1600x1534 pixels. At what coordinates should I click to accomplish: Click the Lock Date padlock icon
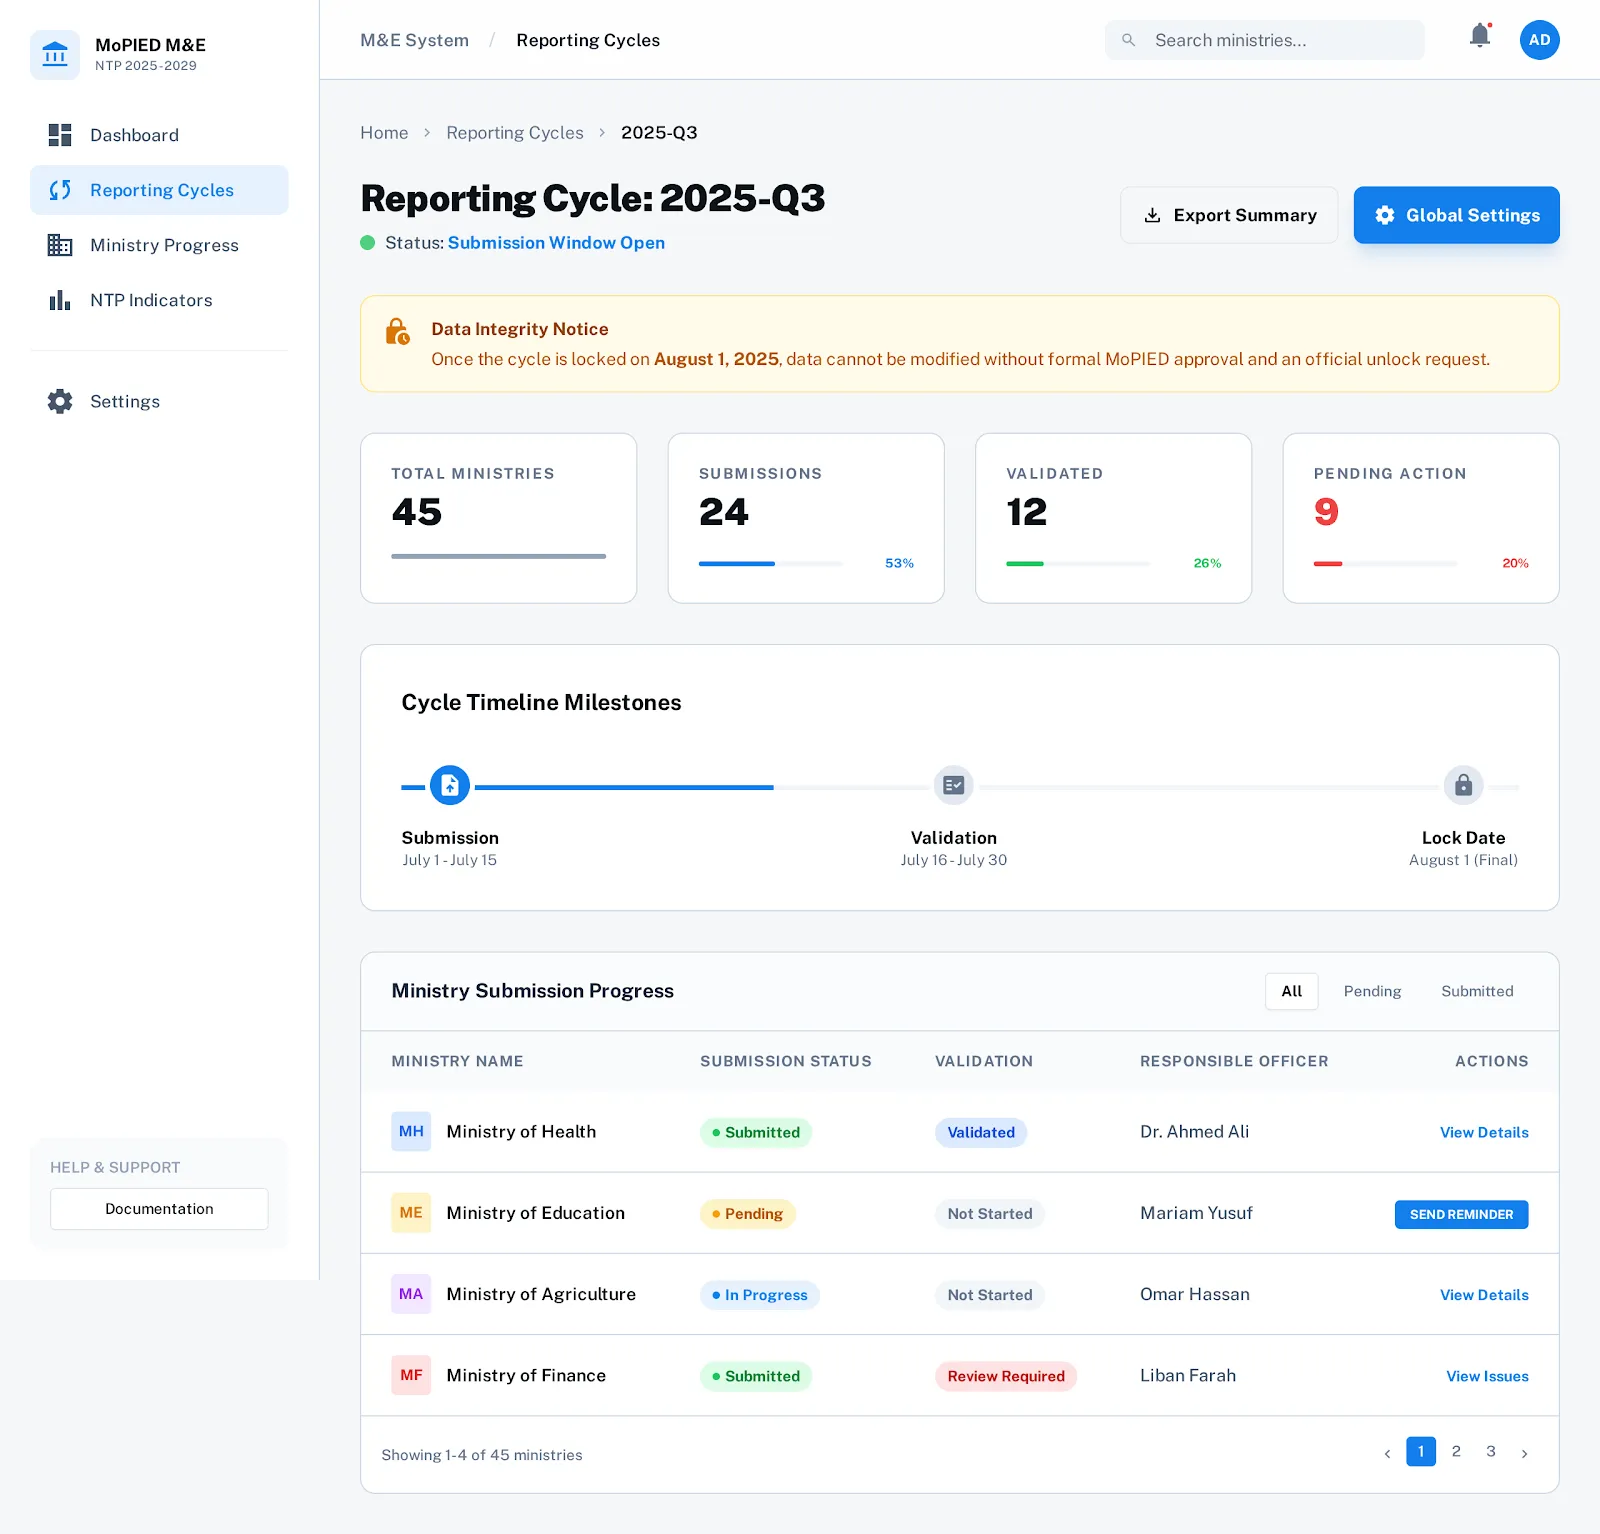1463,786
